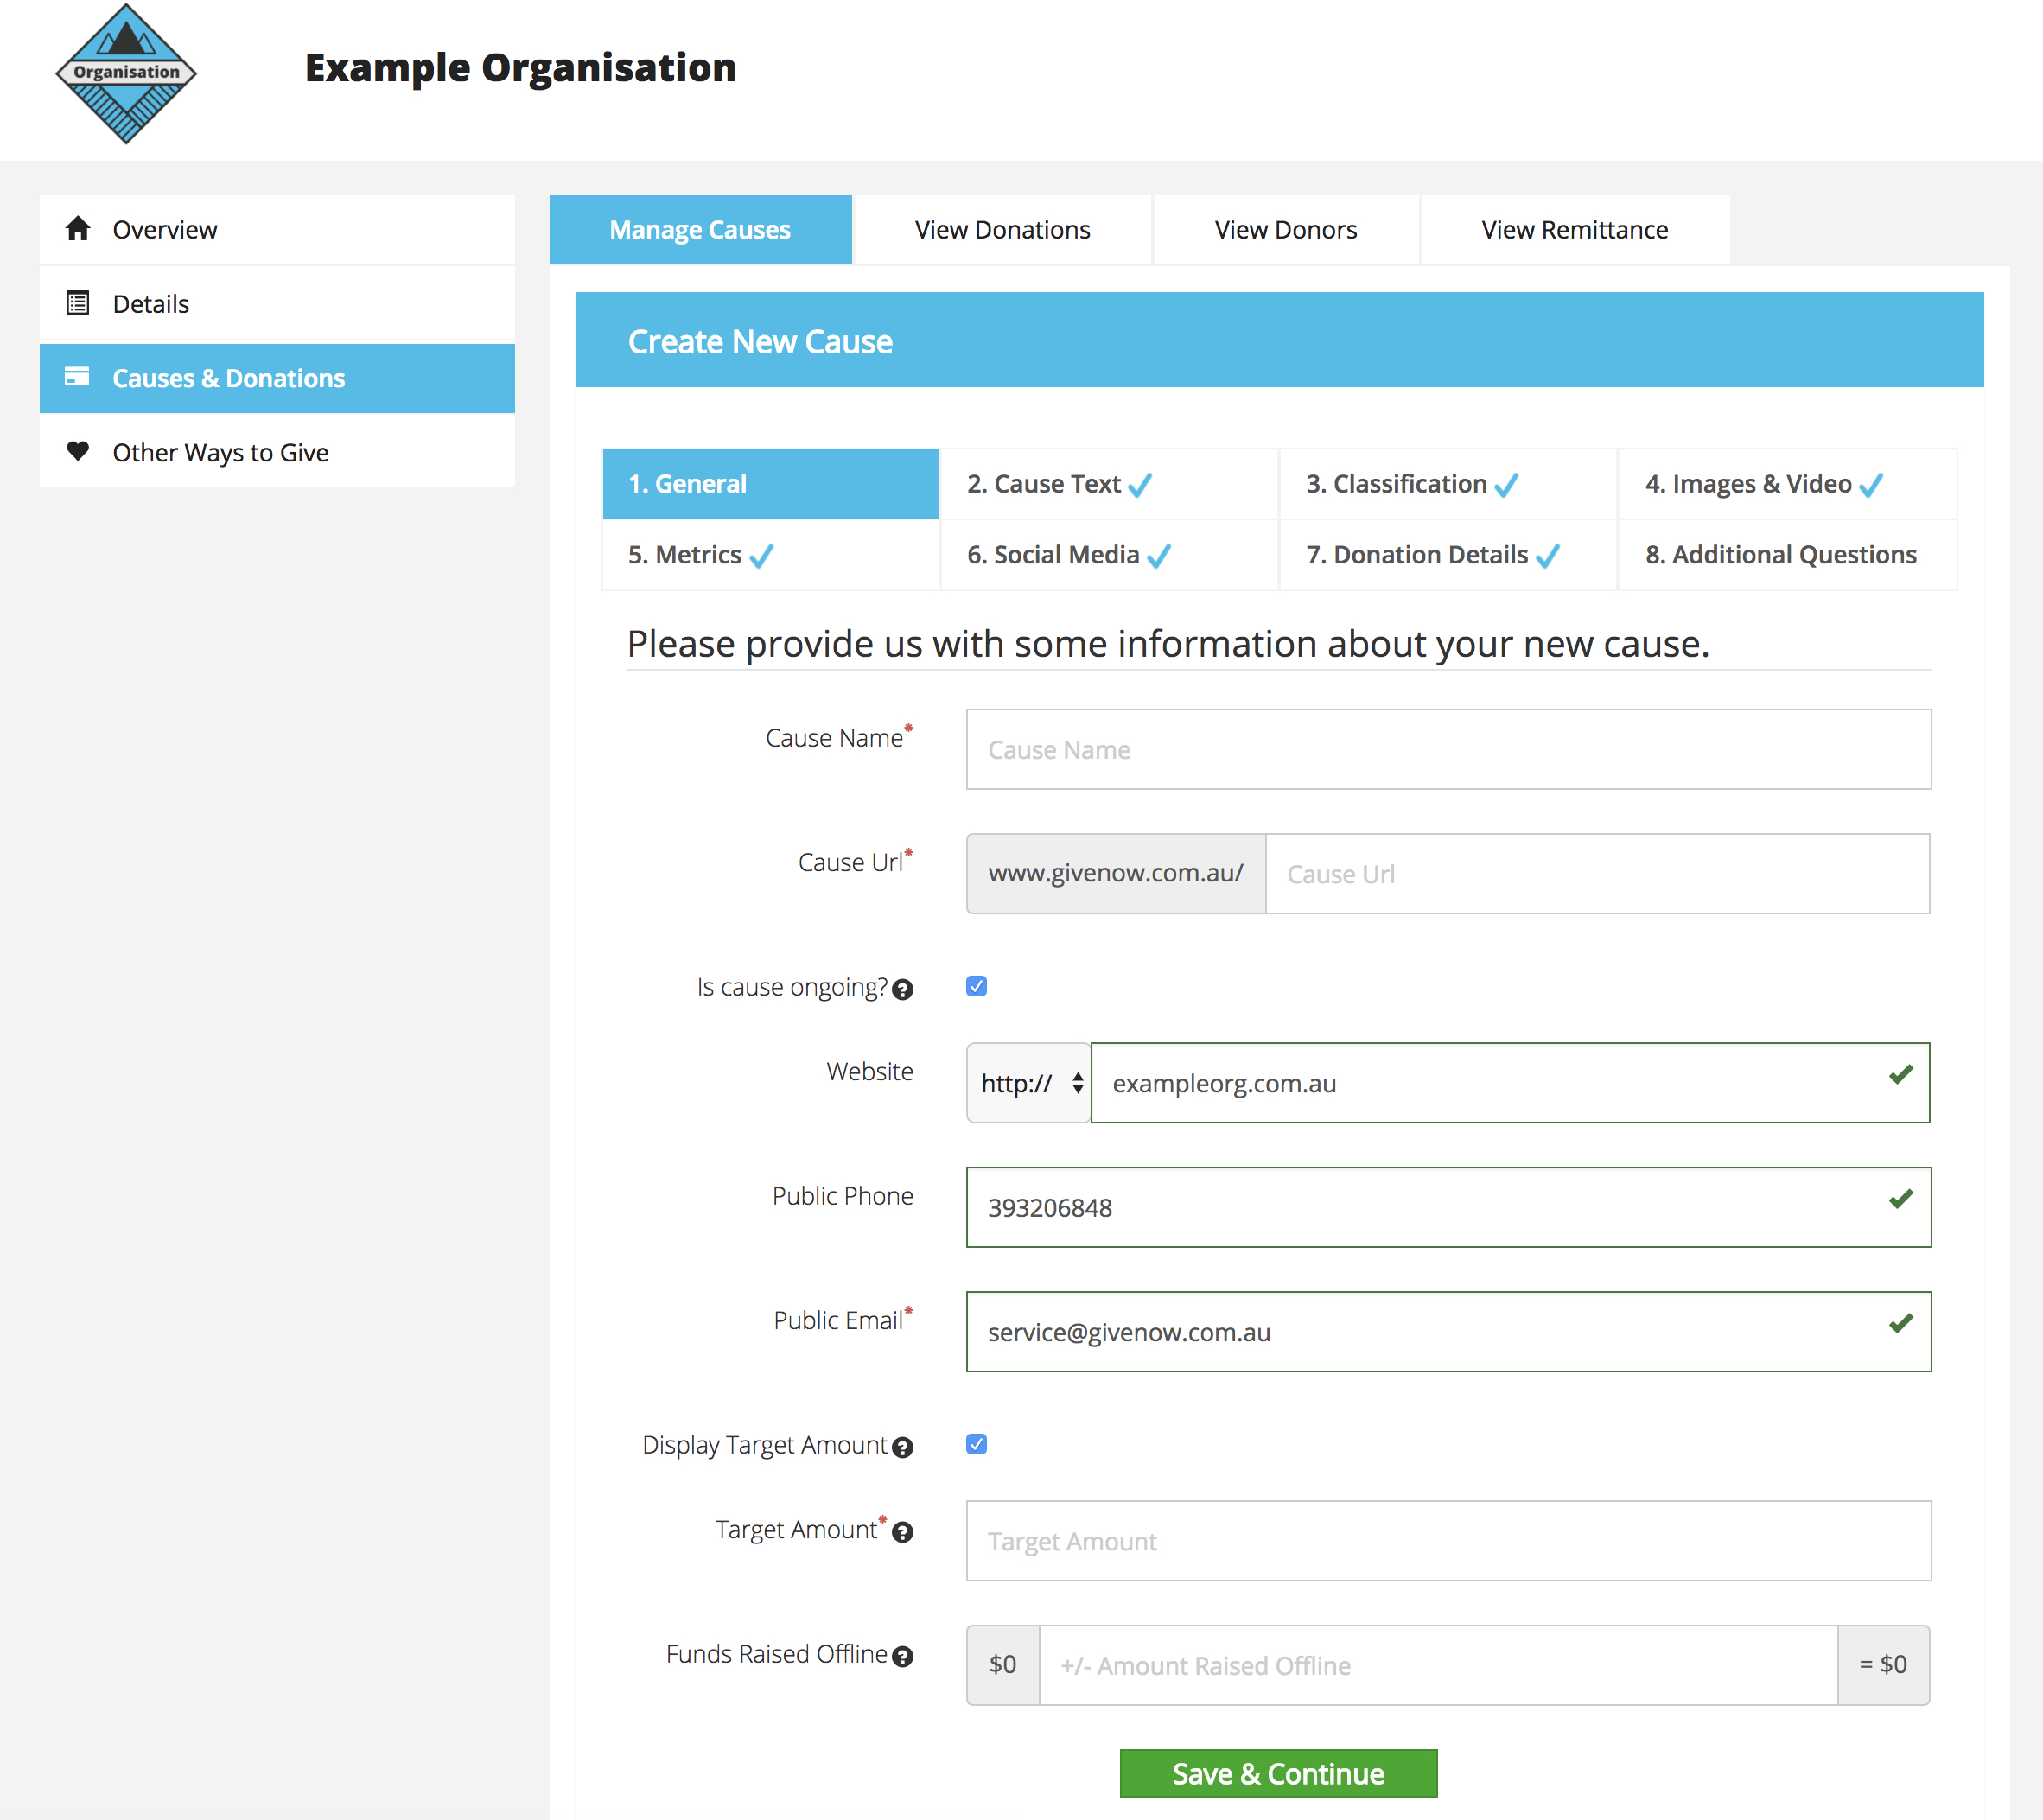
Task: Go to step 8. Additional Questions
Action: (1787, 555)
